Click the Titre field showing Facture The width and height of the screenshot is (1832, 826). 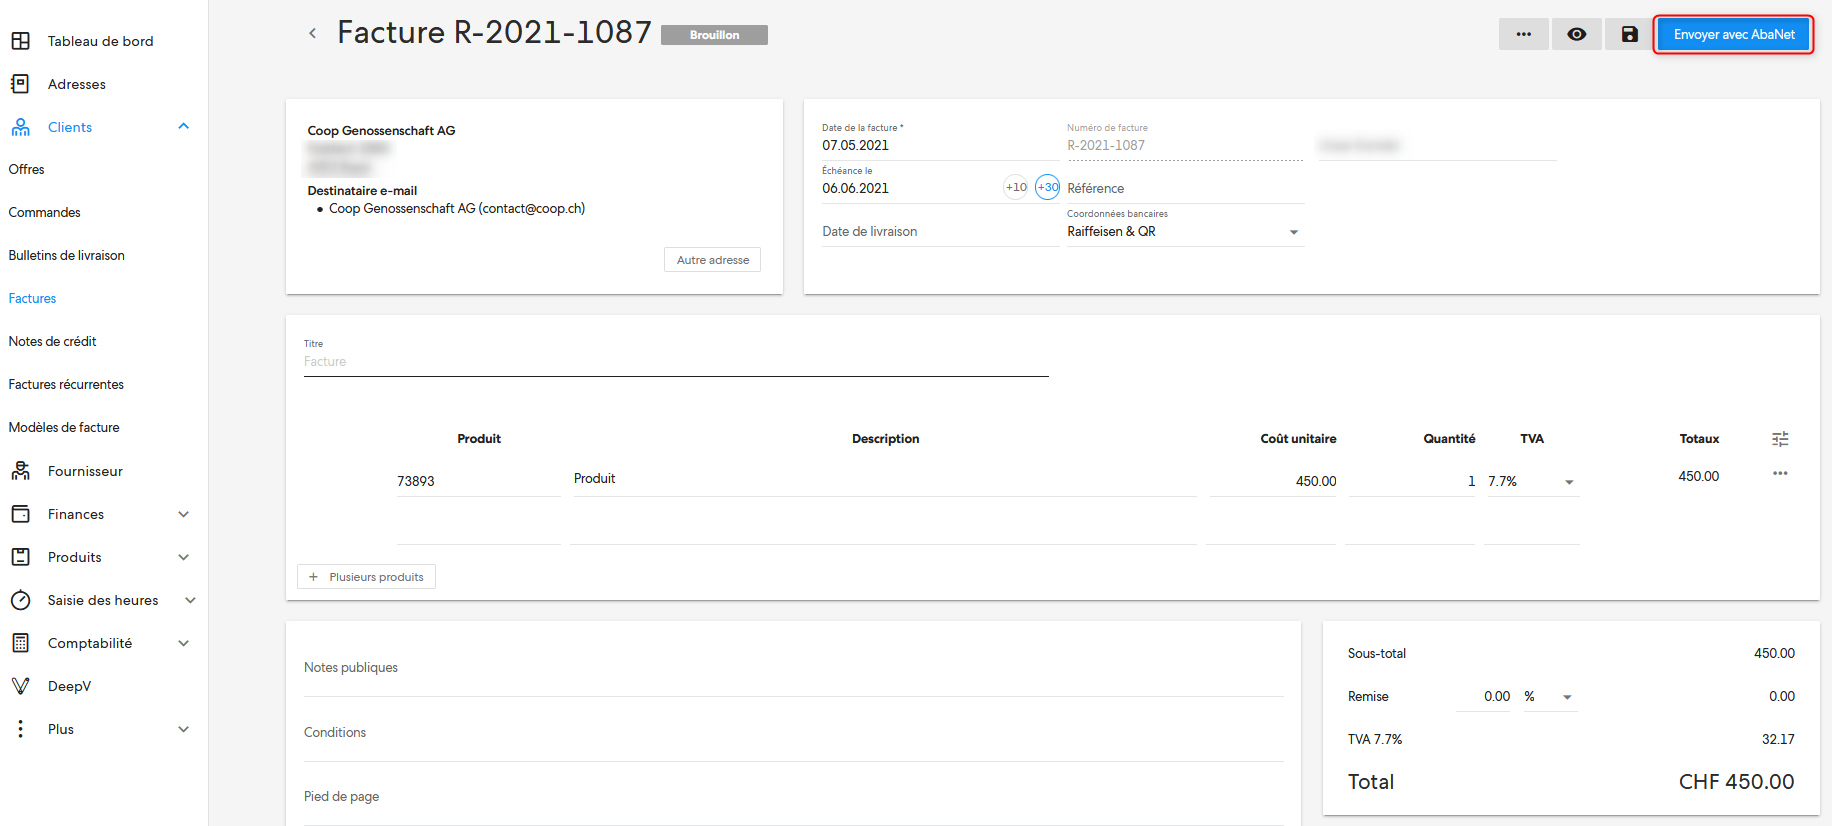coord(676,362)
